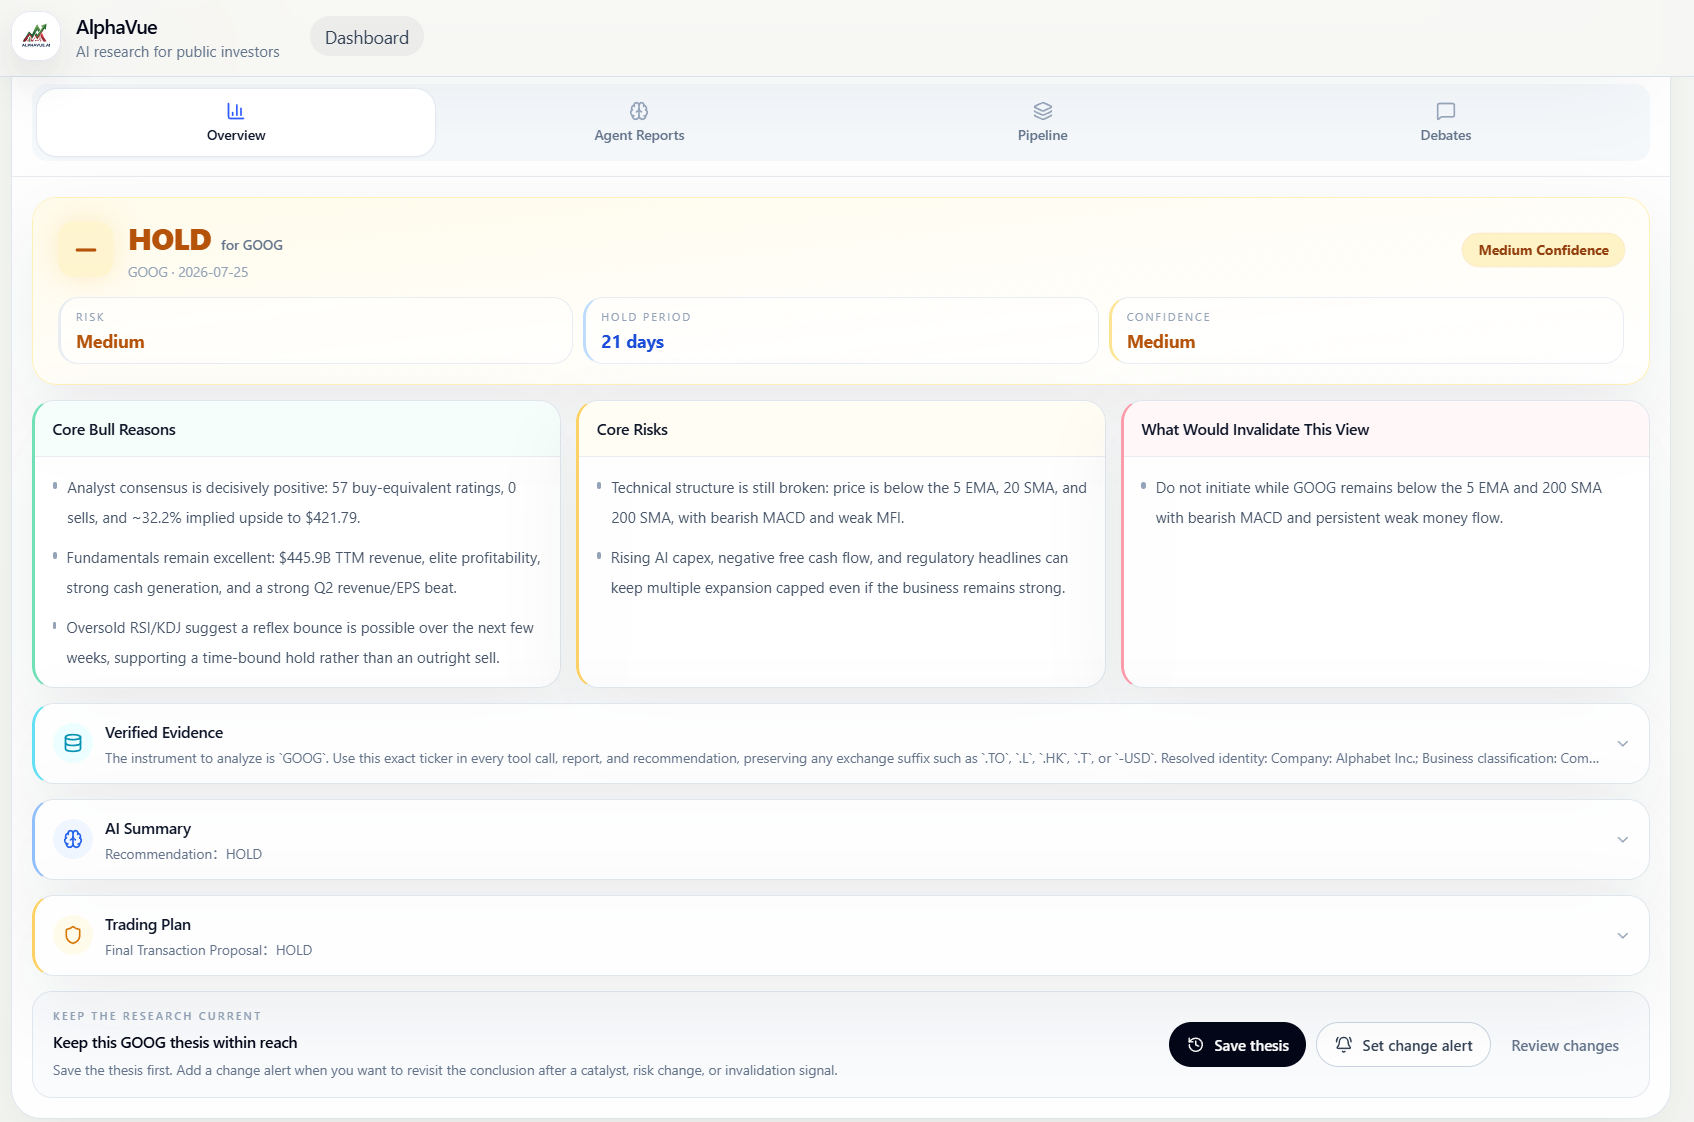
Task: Click the Medium Confidence badge
Action: [x=1543, y=250]
